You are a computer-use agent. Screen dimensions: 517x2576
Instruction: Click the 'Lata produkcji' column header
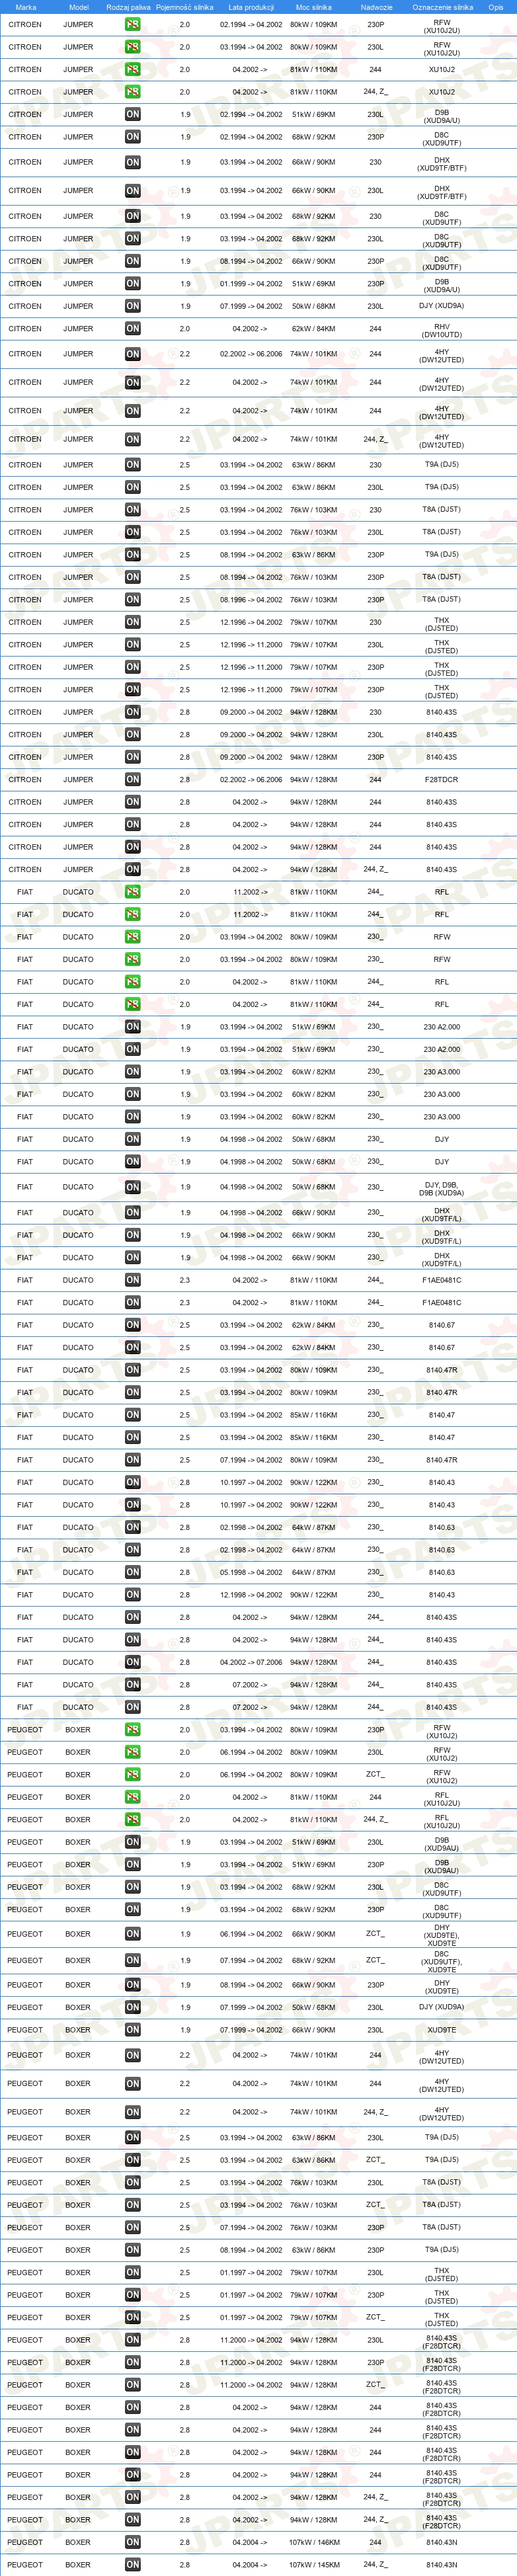point(251,7)
